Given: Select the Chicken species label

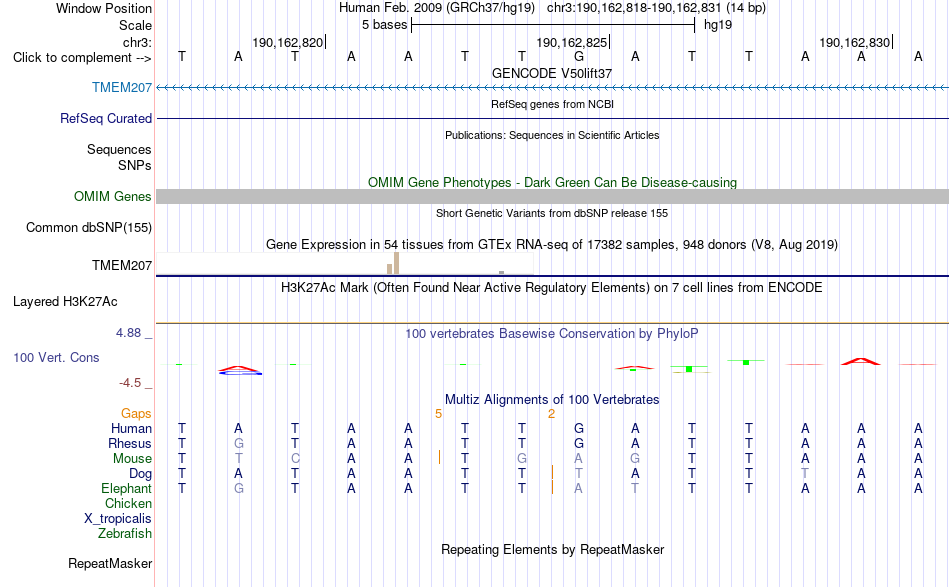Looking at the screenshot, I should 128,503.
